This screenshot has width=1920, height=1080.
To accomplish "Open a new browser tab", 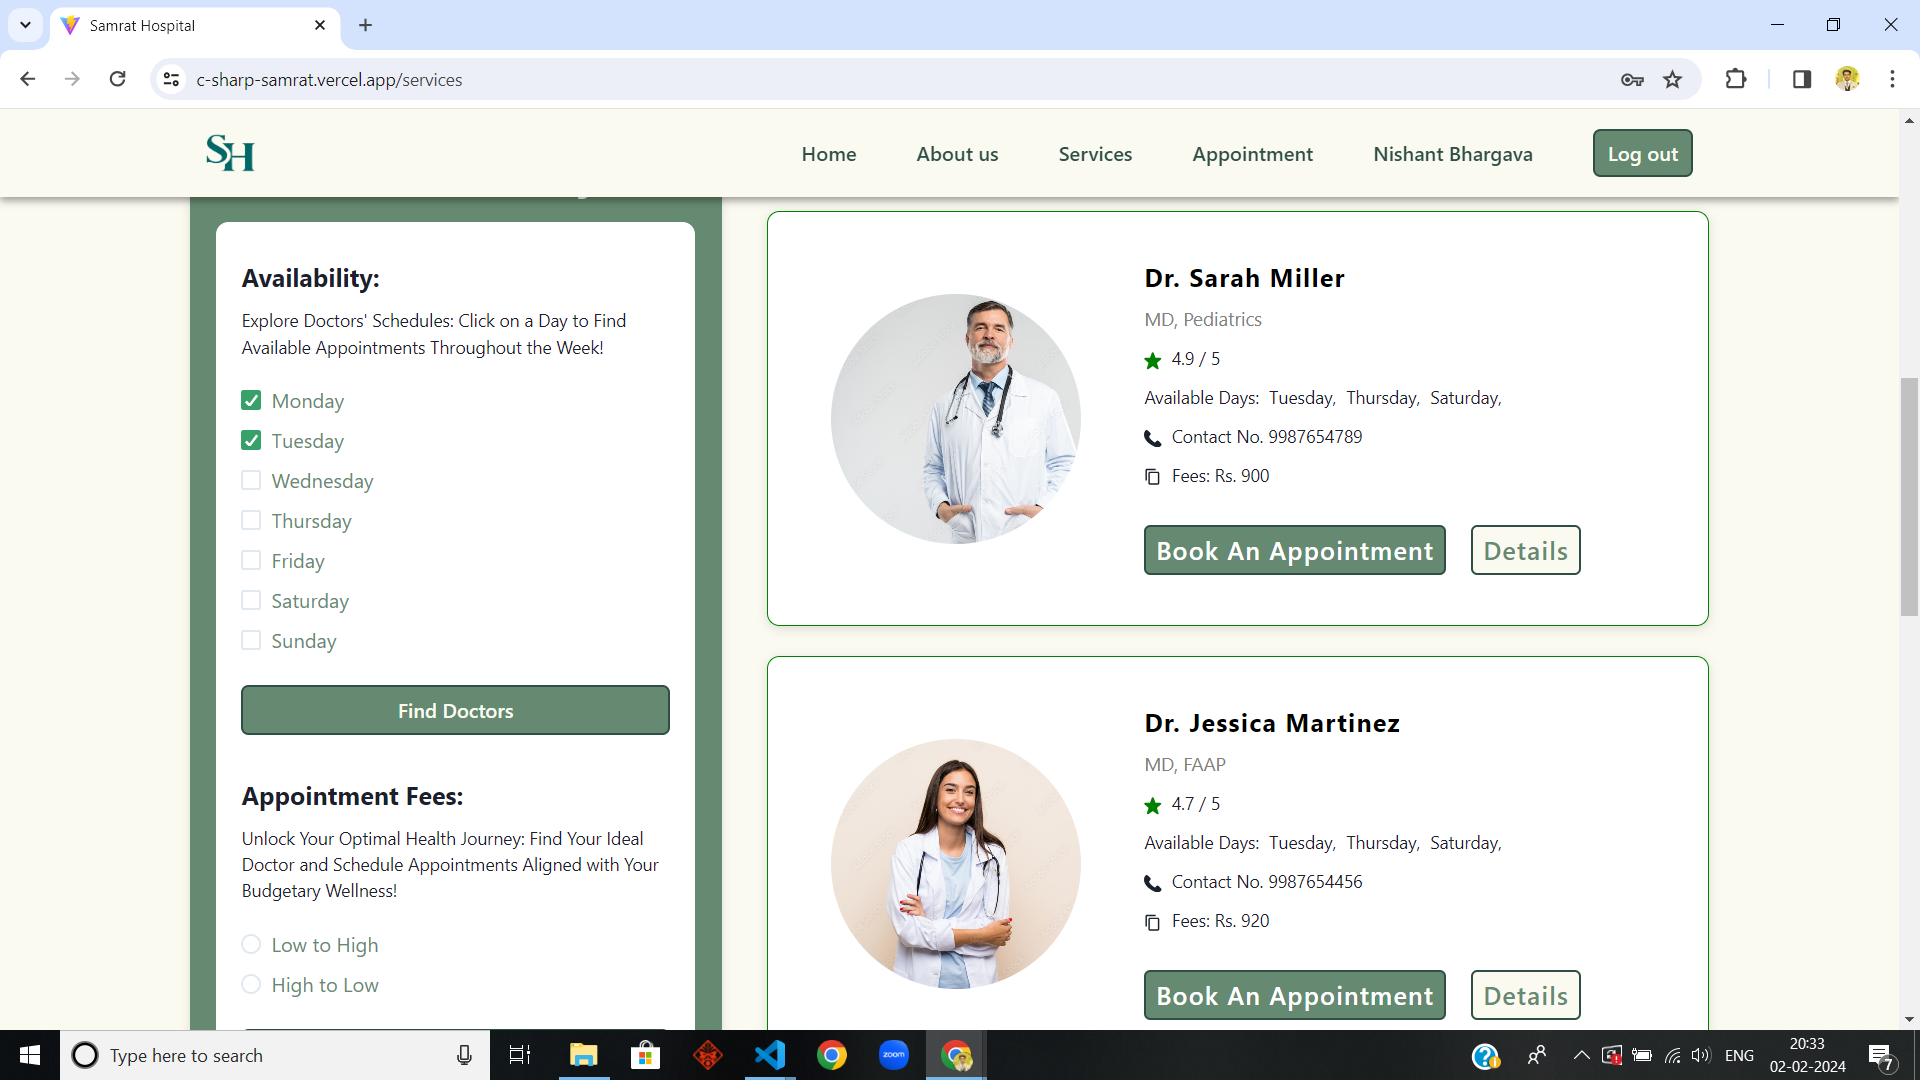I will coord(366,25).
